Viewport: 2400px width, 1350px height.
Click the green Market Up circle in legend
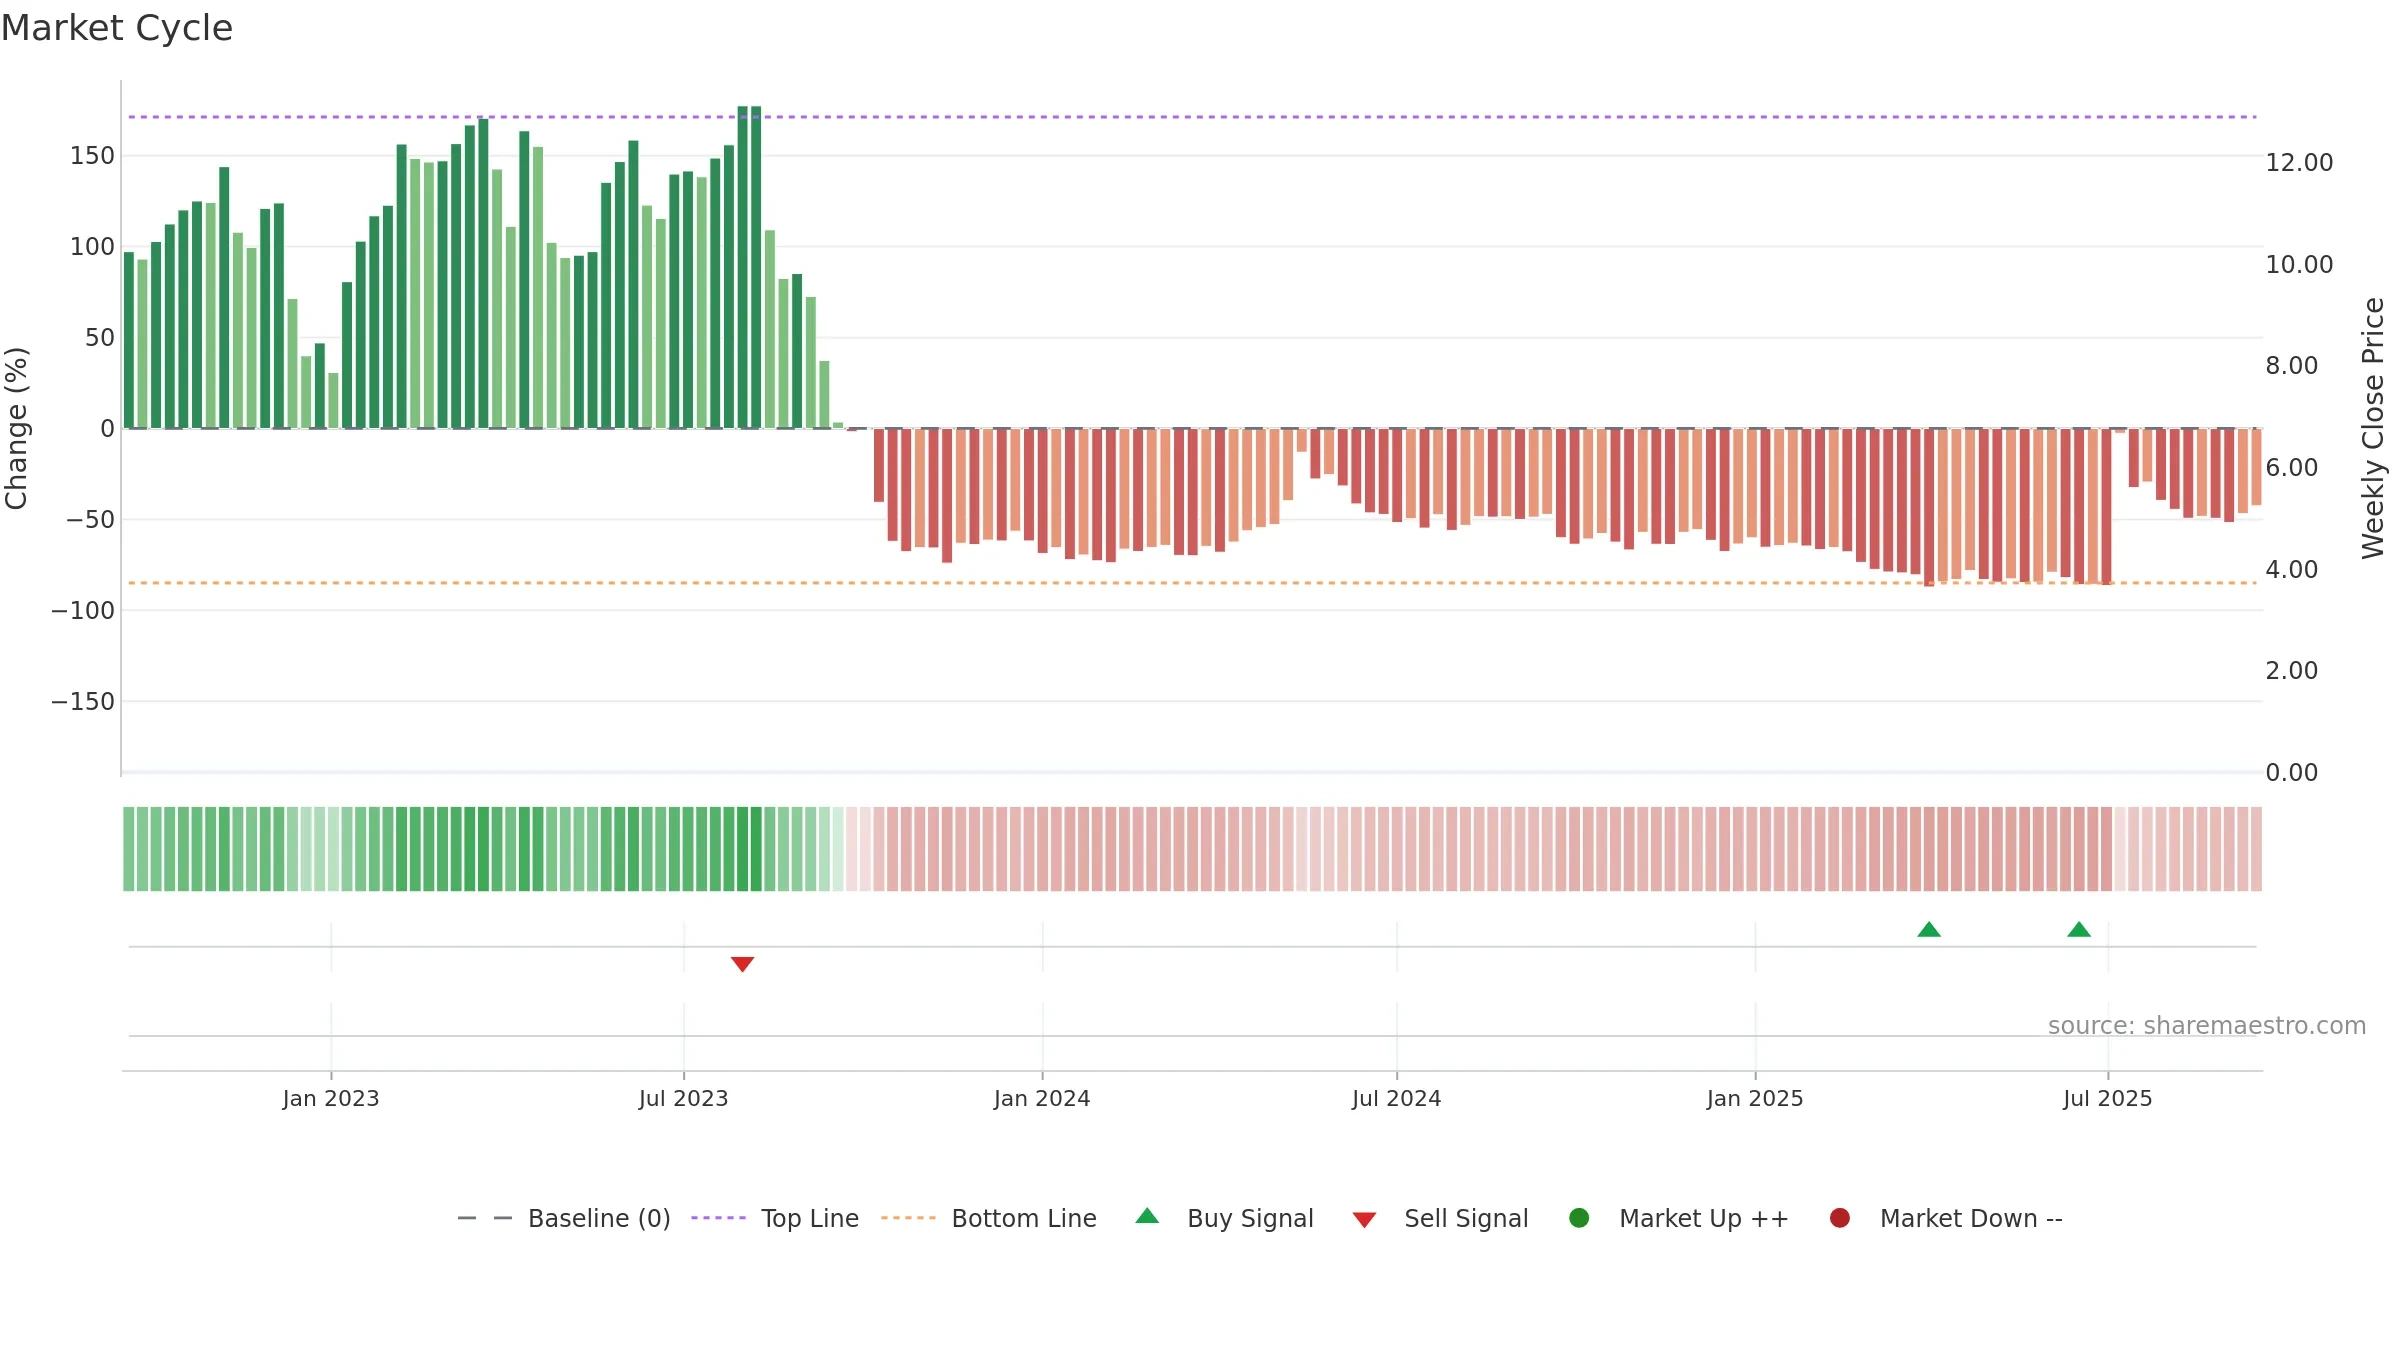point(1579,1218)
